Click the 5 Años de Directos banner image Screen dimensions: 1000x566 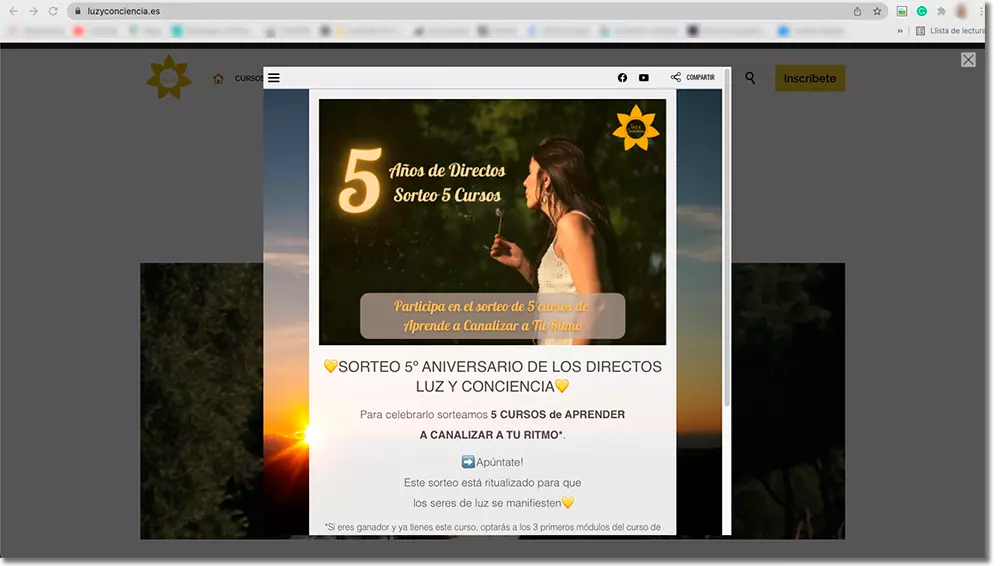click(492, 221)
